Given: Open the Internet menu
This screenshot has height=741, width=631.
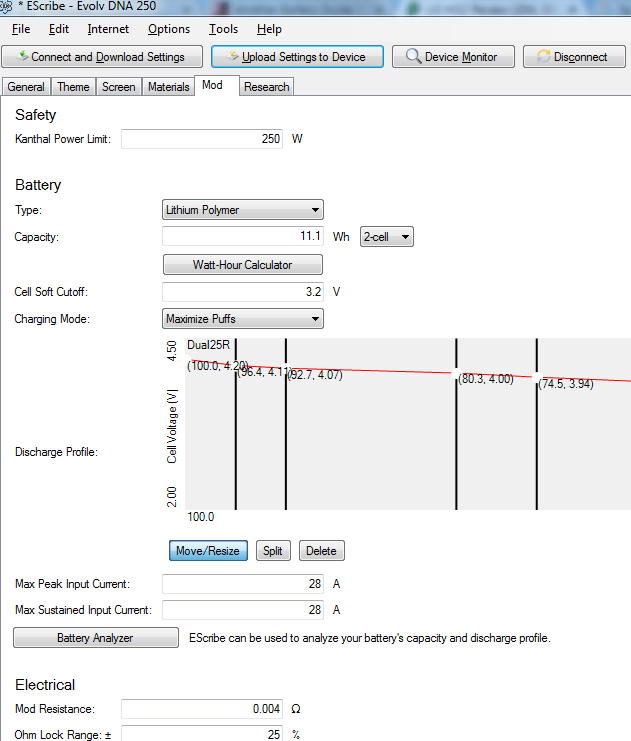Looking at the screenshot, I should point(108,29).
